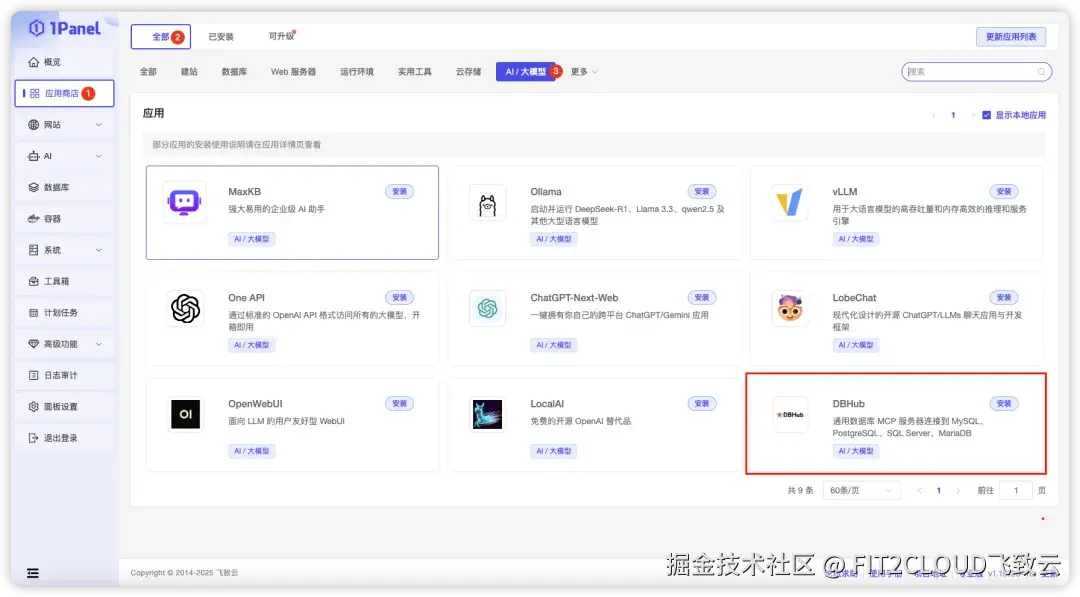Install the OpenWebUI app
The image size is (1080, 597).
pyautogui.click(x=399, y=404)
